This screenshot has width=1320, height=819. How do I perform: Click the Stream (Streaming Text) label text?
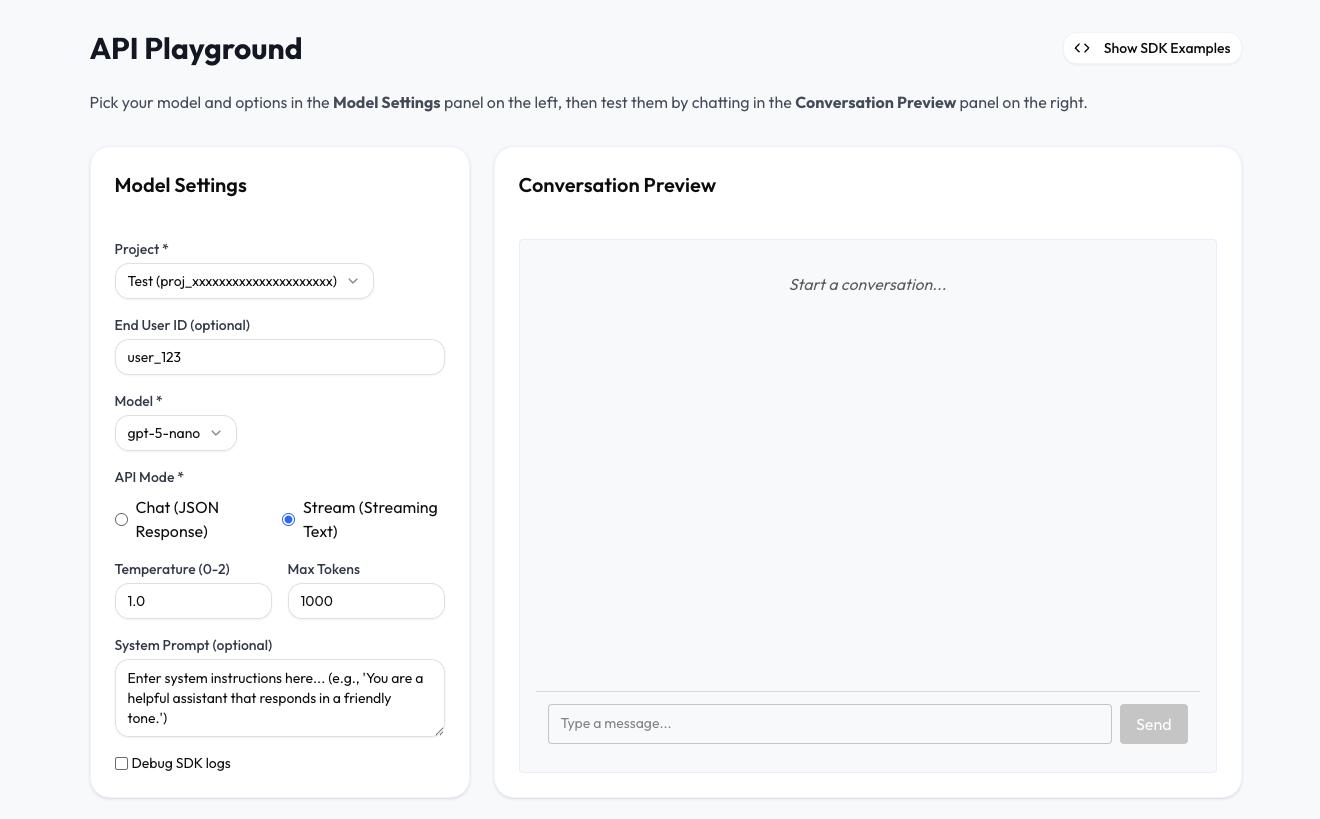pos(370,520)
